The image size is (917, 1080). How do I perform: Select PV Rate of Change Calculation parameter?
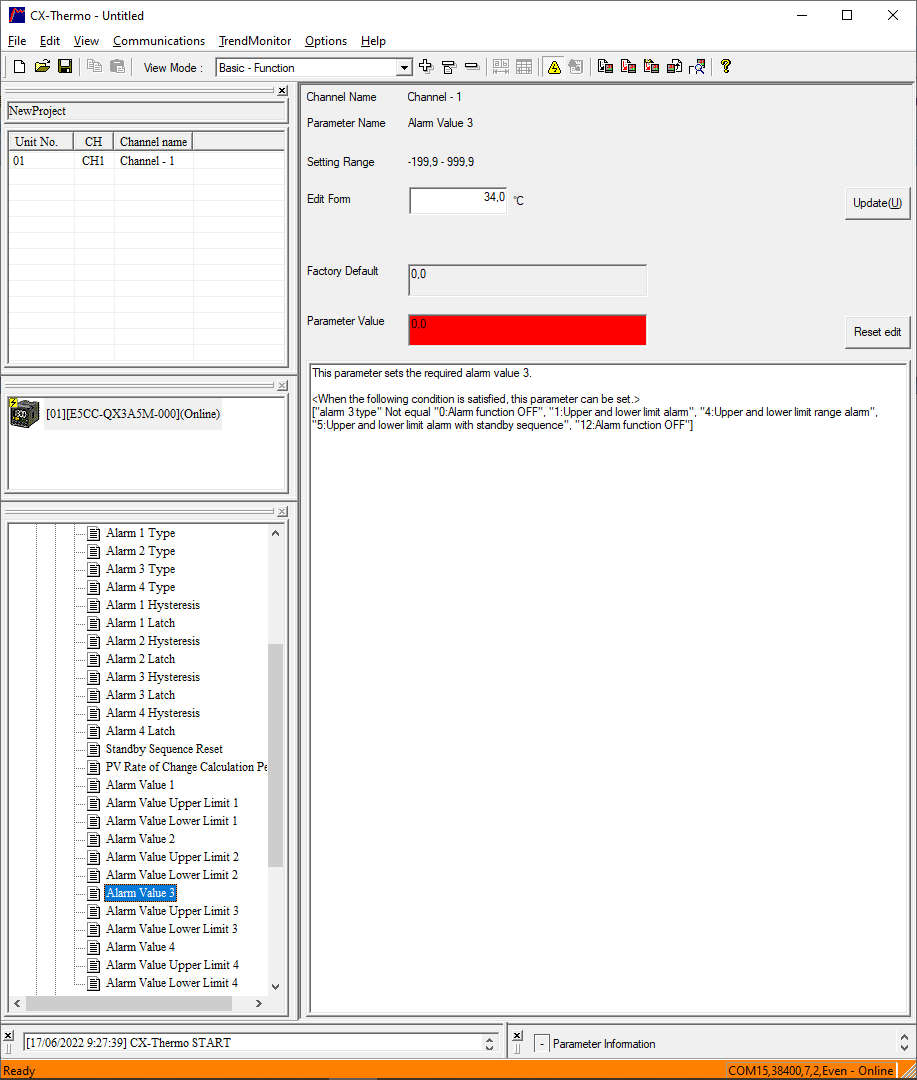click(x=186, y=767)
